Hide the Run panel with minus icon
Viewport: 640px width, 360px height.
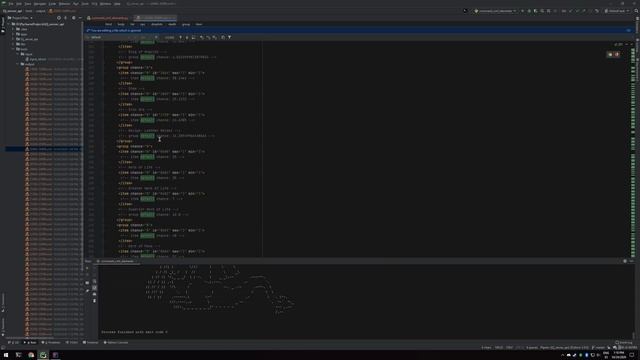631,261
